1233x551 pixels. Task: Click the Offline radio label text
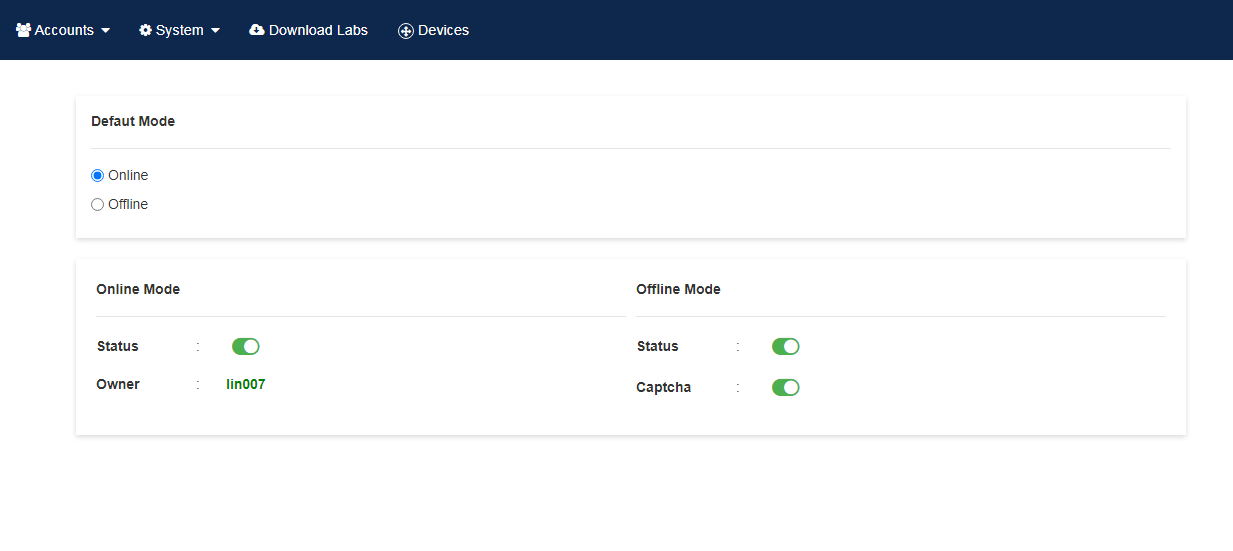(128, 204)
